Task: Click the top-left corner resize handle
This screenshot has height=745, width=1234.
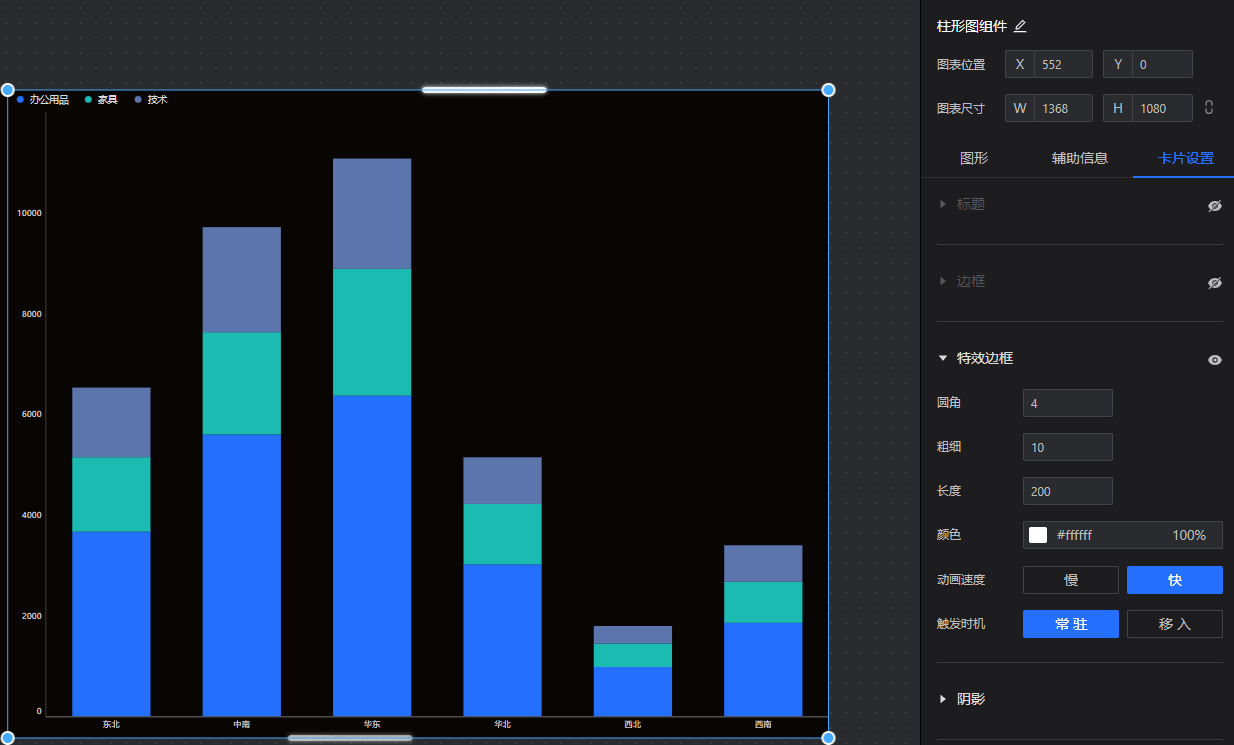Action: click(x=8, y=90)
